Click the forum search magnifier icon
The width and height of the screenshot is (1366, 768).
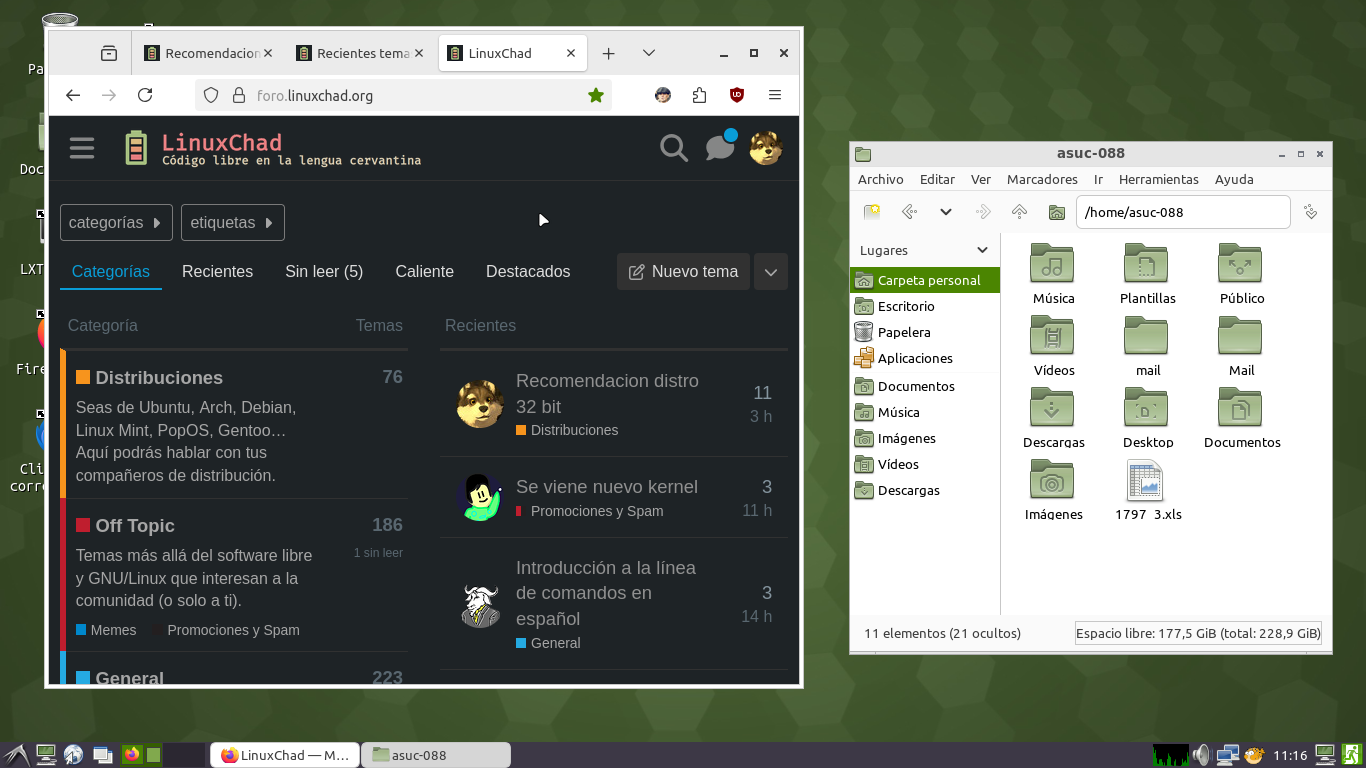[674, 149]
